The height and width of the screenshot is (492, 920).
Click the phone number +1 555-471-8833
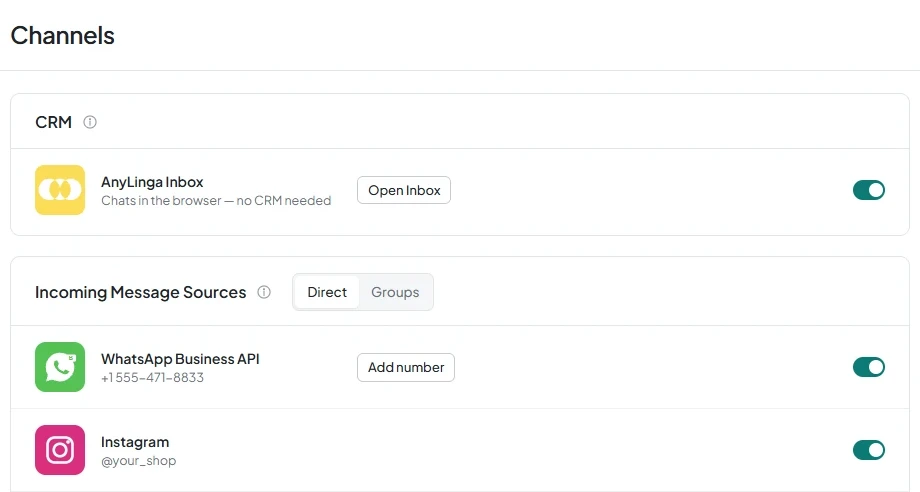[153, 378]
